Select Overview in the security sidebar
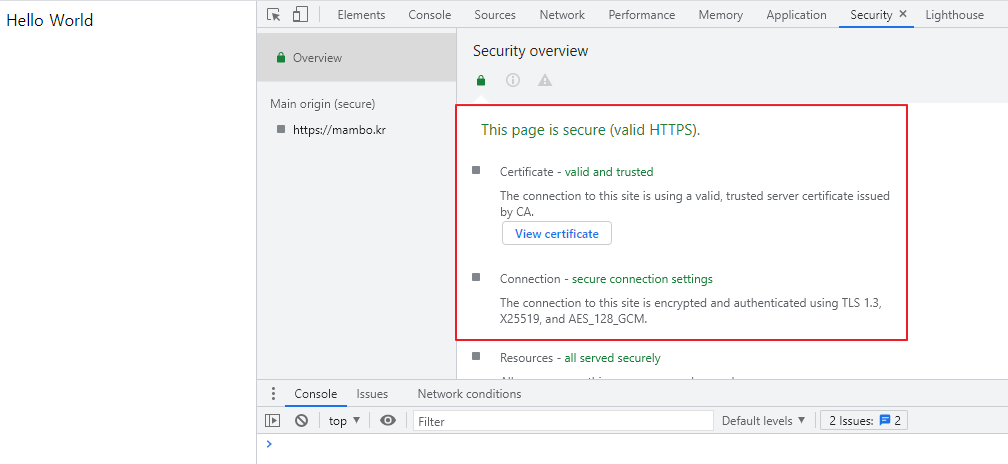Image resolution: width=1008 pixels, height=464 pixels. pos(317,58)
